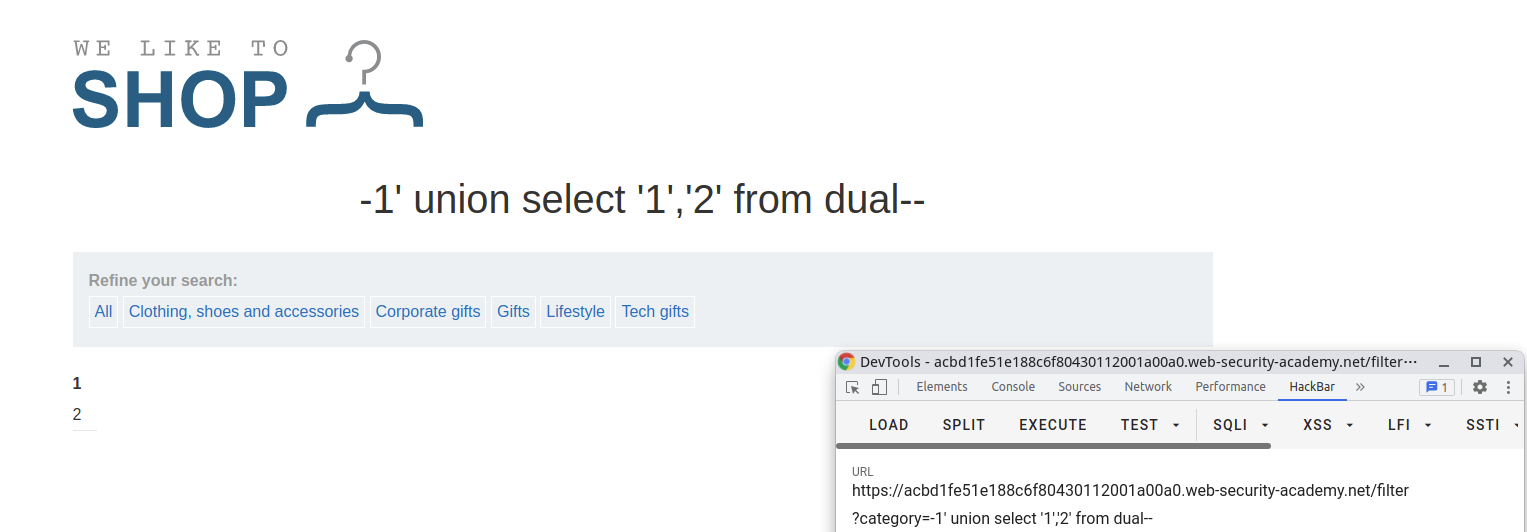This screenshot has height=532, width=1527.
Task: Open DevTools three-dot options menu
Action: [x=1508, y=387]
